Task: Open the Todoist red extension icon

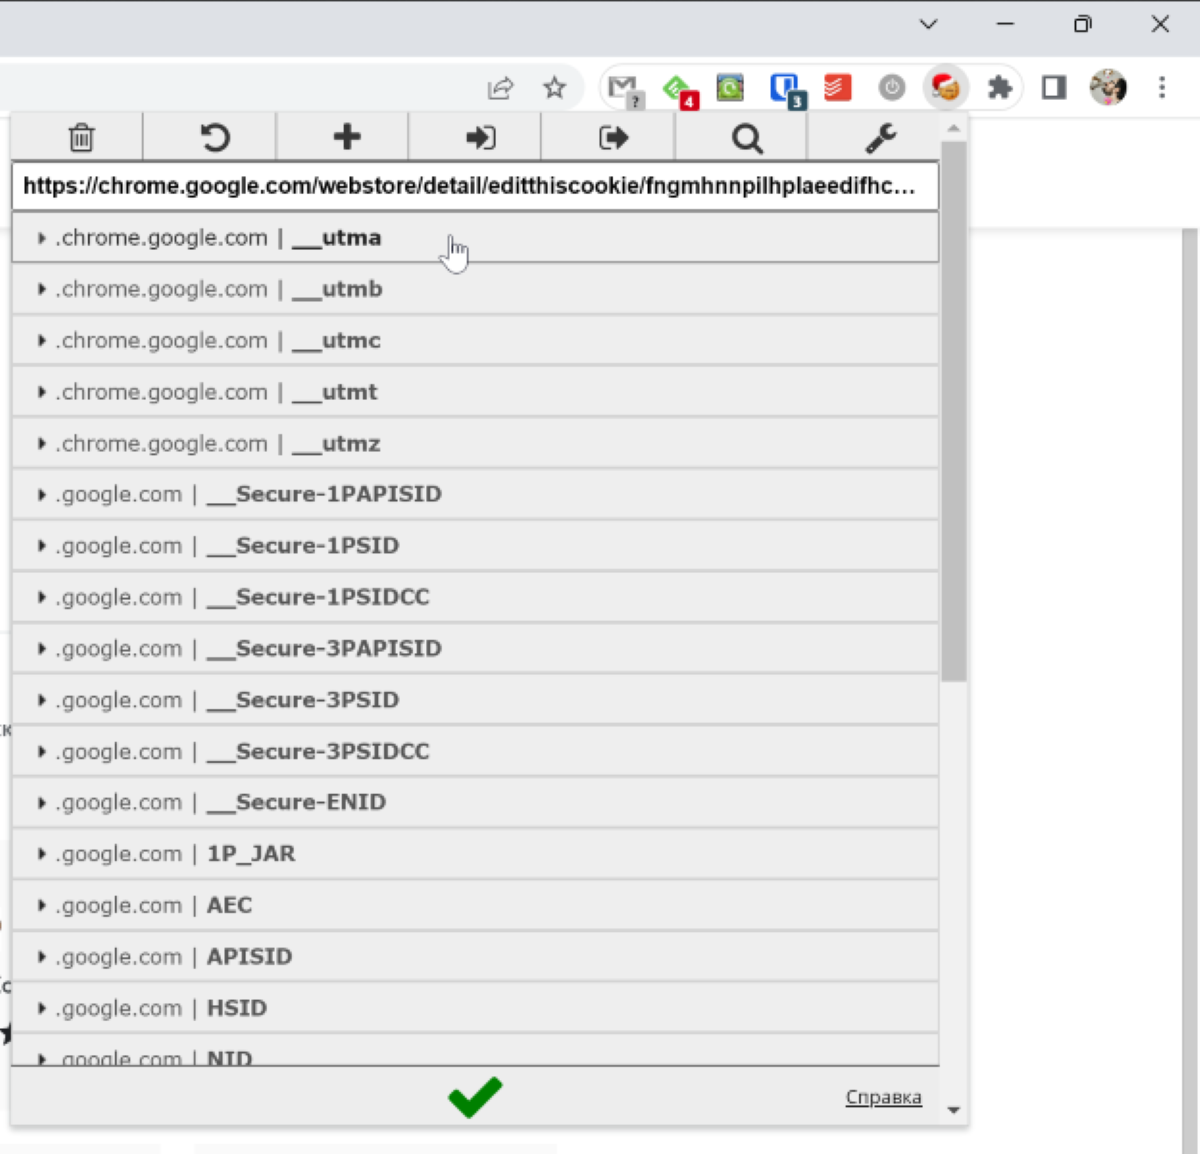Action: click(x=838, y=88)
